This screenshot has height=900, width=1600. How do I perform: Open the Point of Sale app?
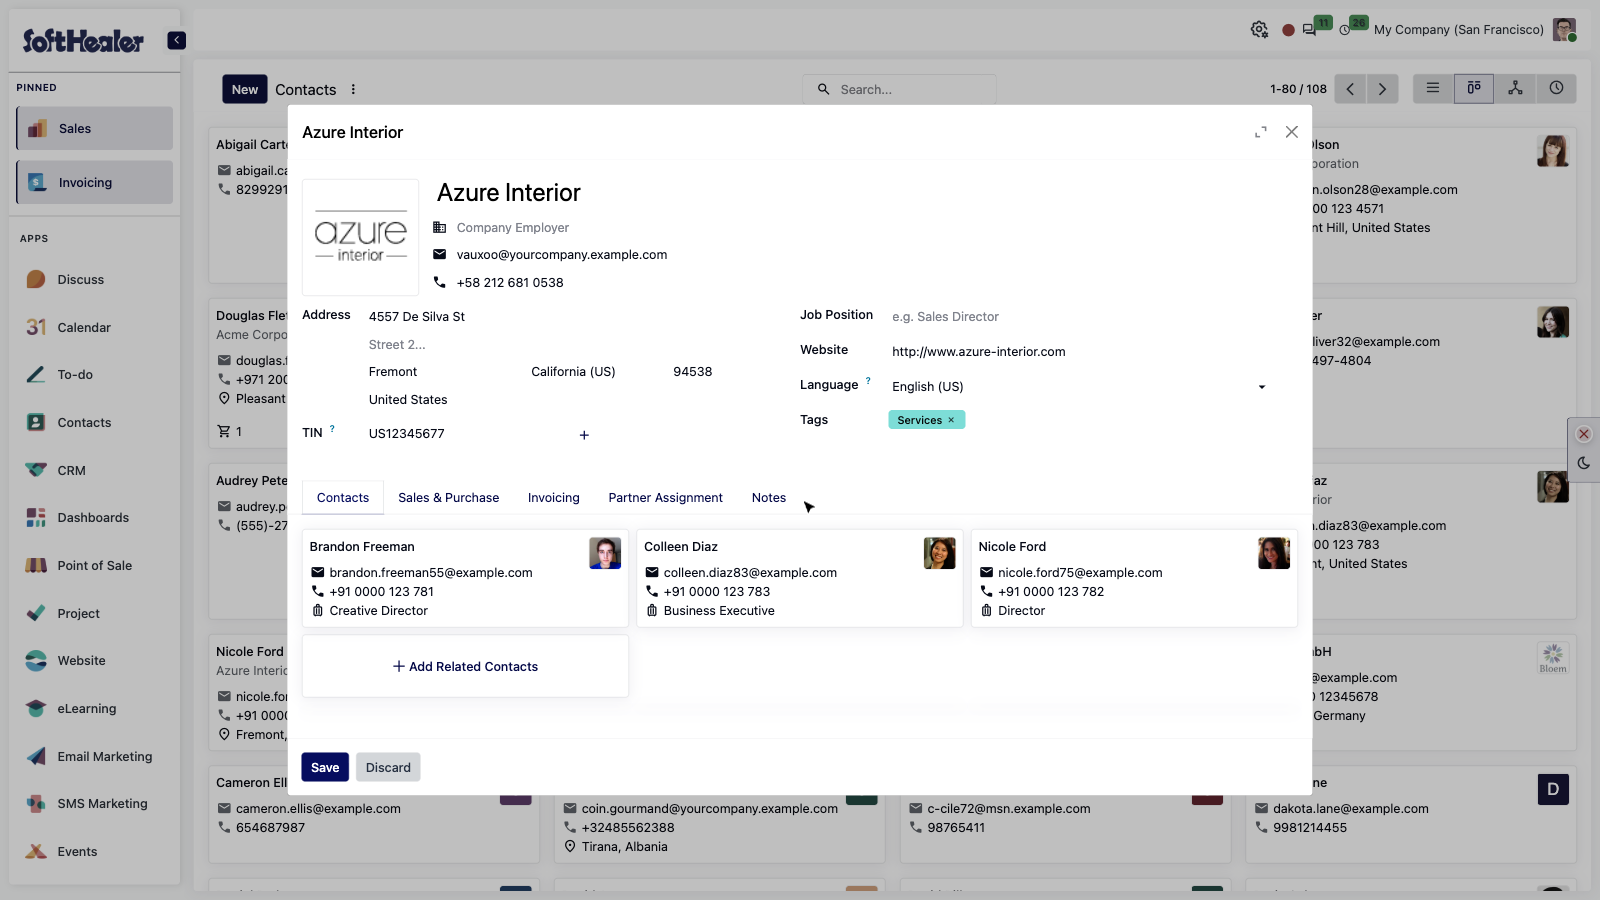(x=94, y=566)
